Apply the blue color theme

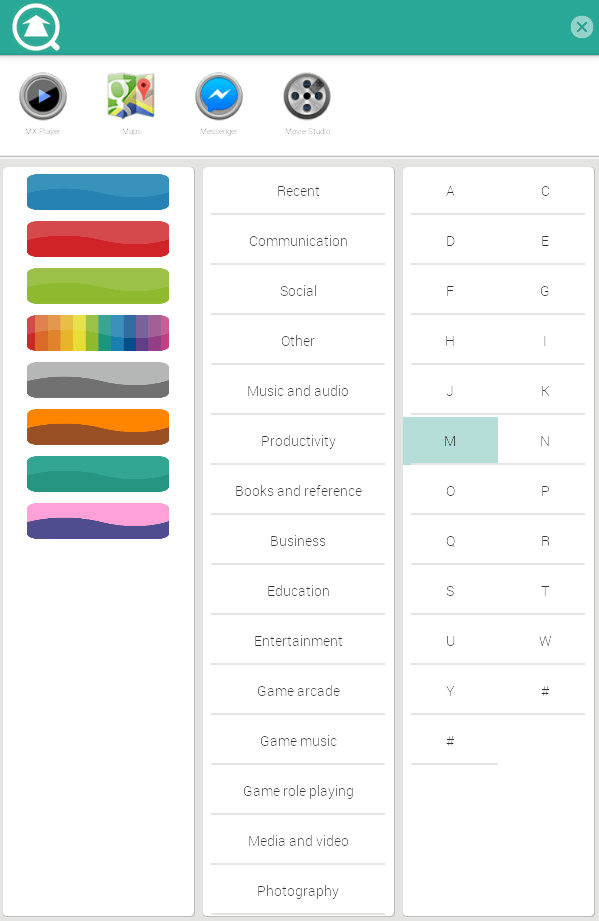[x=97, y=192]
